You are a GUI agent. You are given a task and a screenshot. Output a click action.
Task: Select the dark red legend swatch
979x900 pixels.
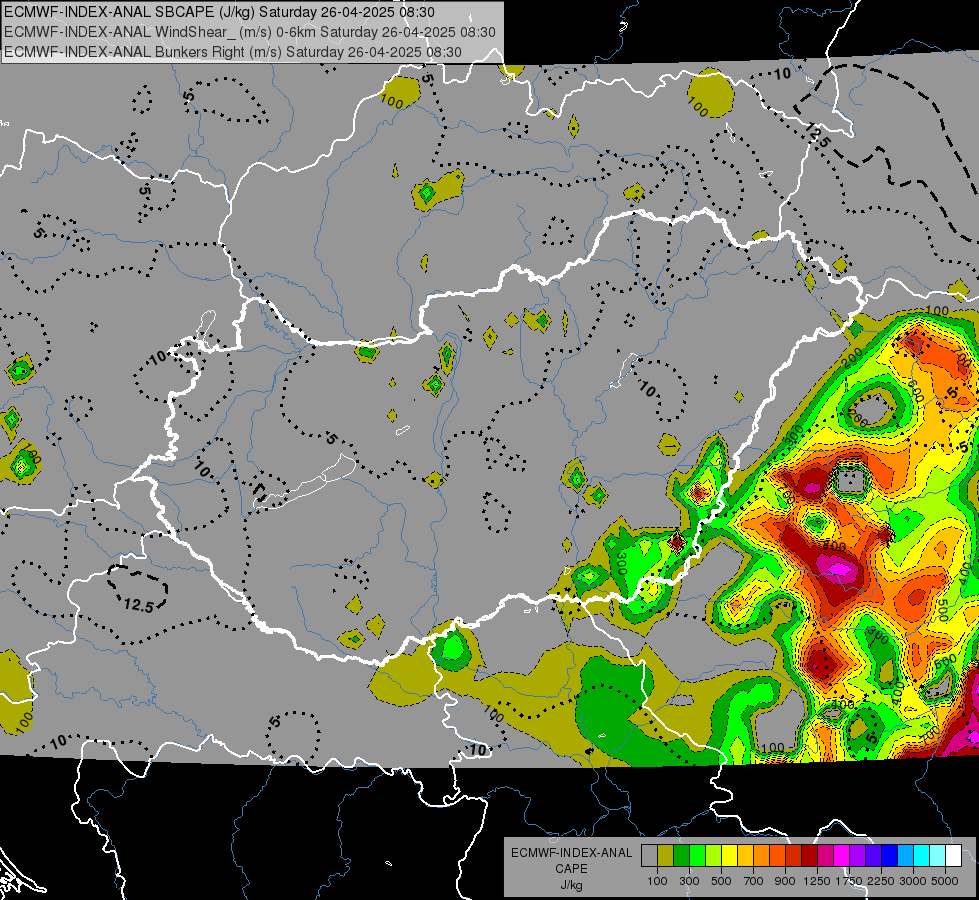point(809,856)
